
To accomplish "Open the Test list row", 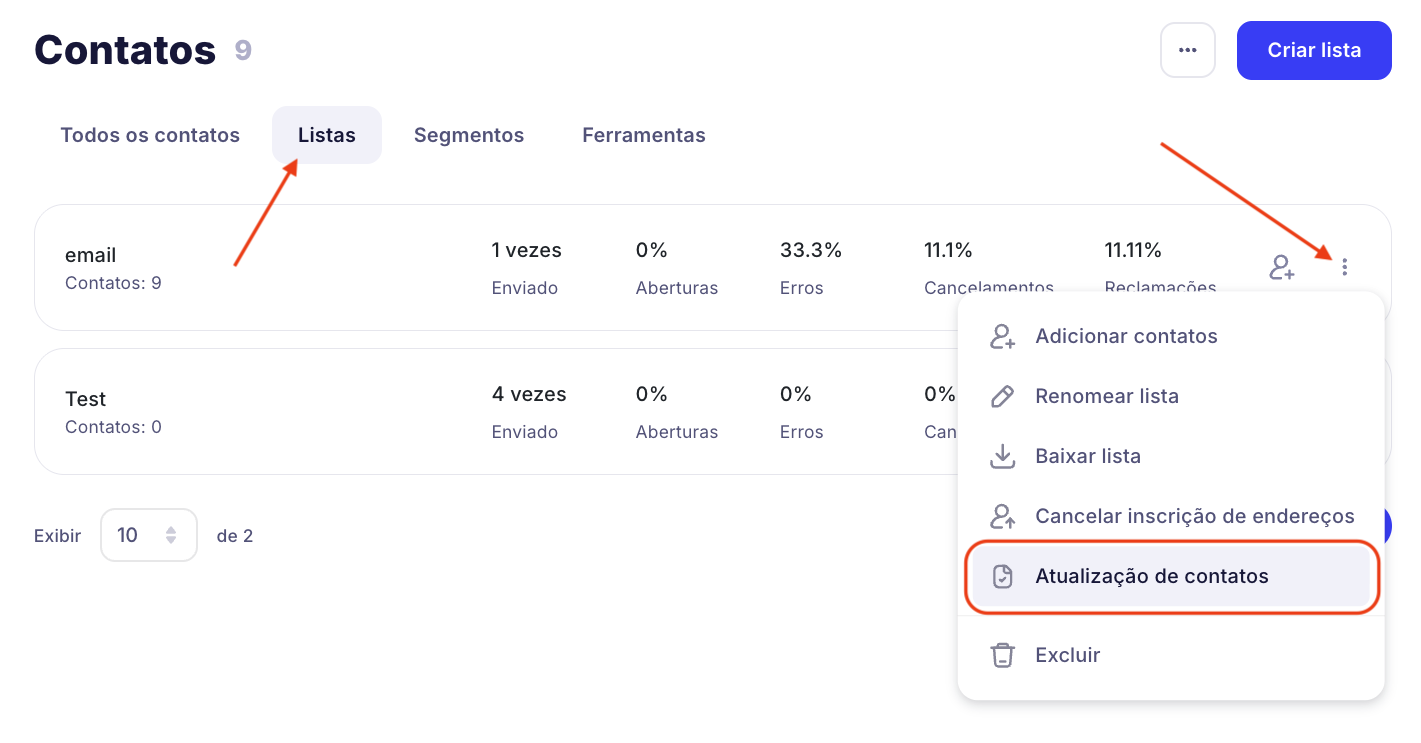I will coord(86,399).
